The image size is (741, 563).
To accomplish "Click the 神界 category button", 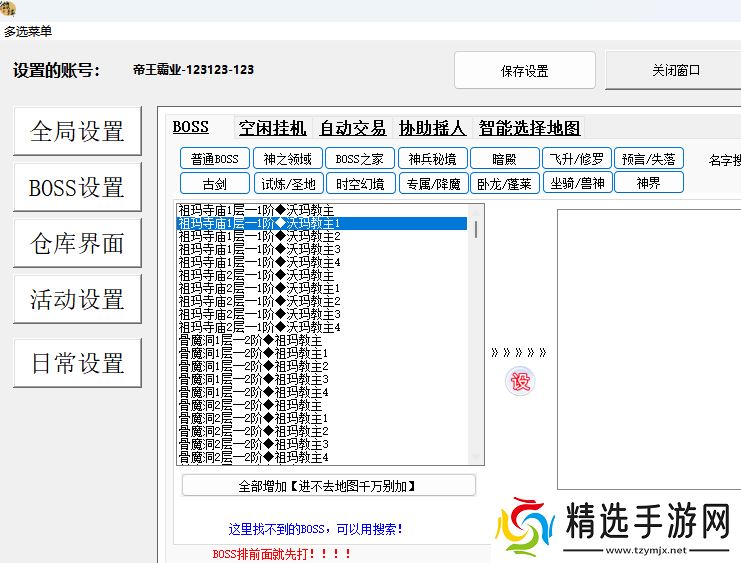I will pos(649,183).
